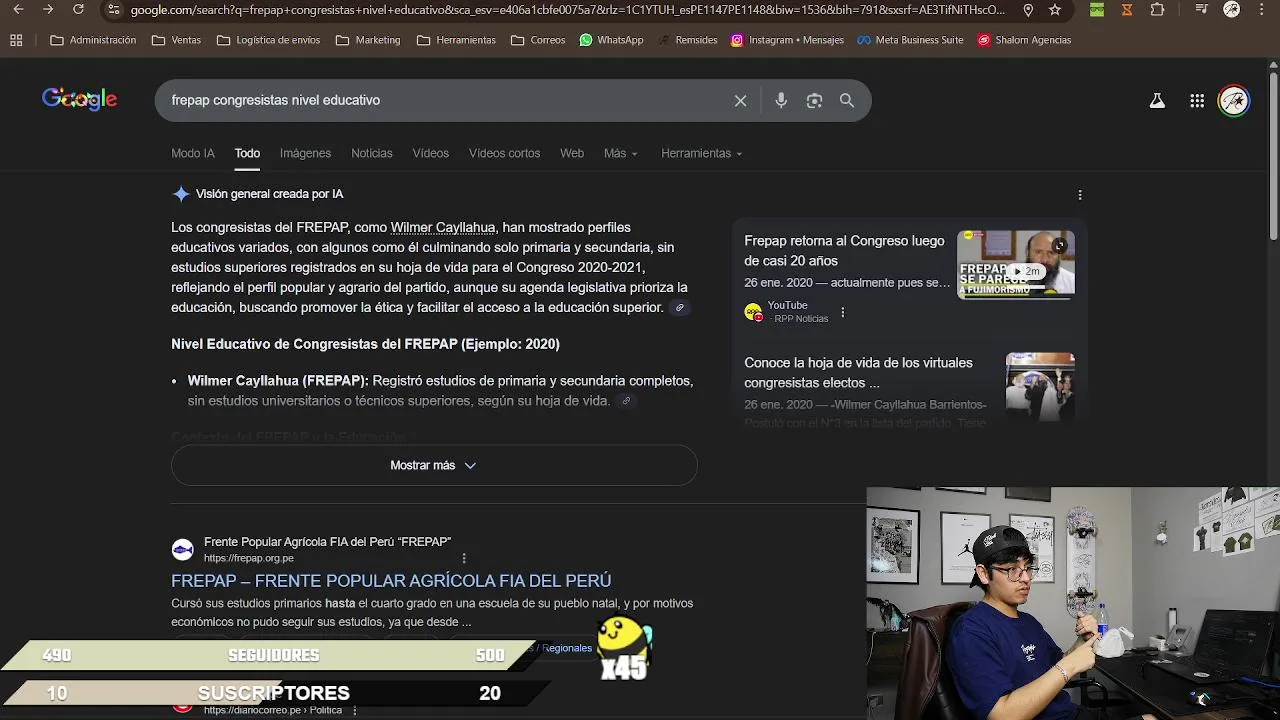Switch to Vídeos tab
Viewport: 1280px width, 720px height.
[x=431, y=153]
